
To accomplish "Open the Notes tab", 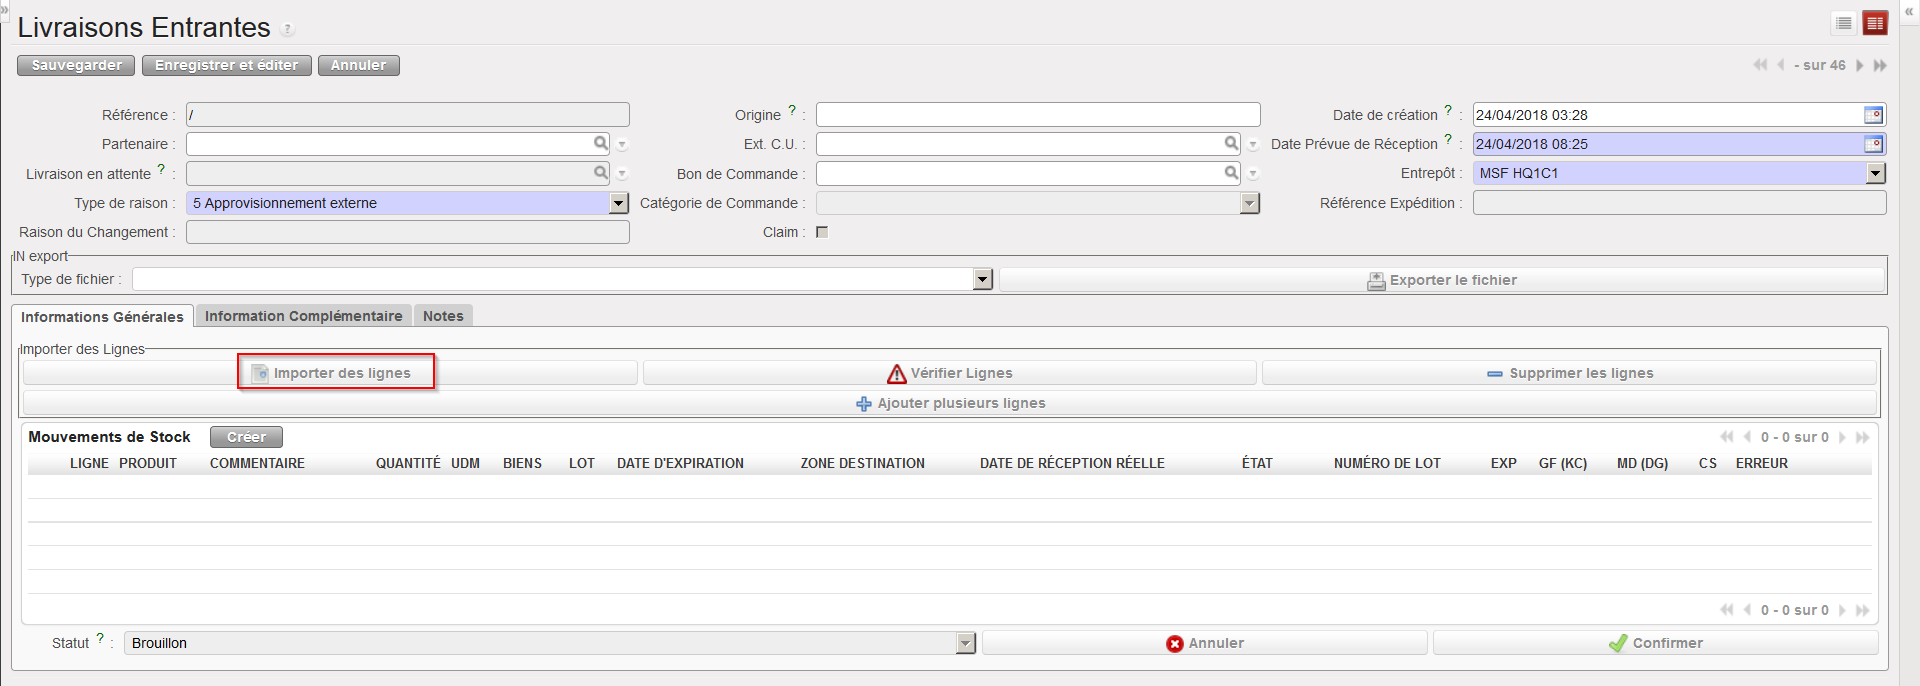I will 443,316.
